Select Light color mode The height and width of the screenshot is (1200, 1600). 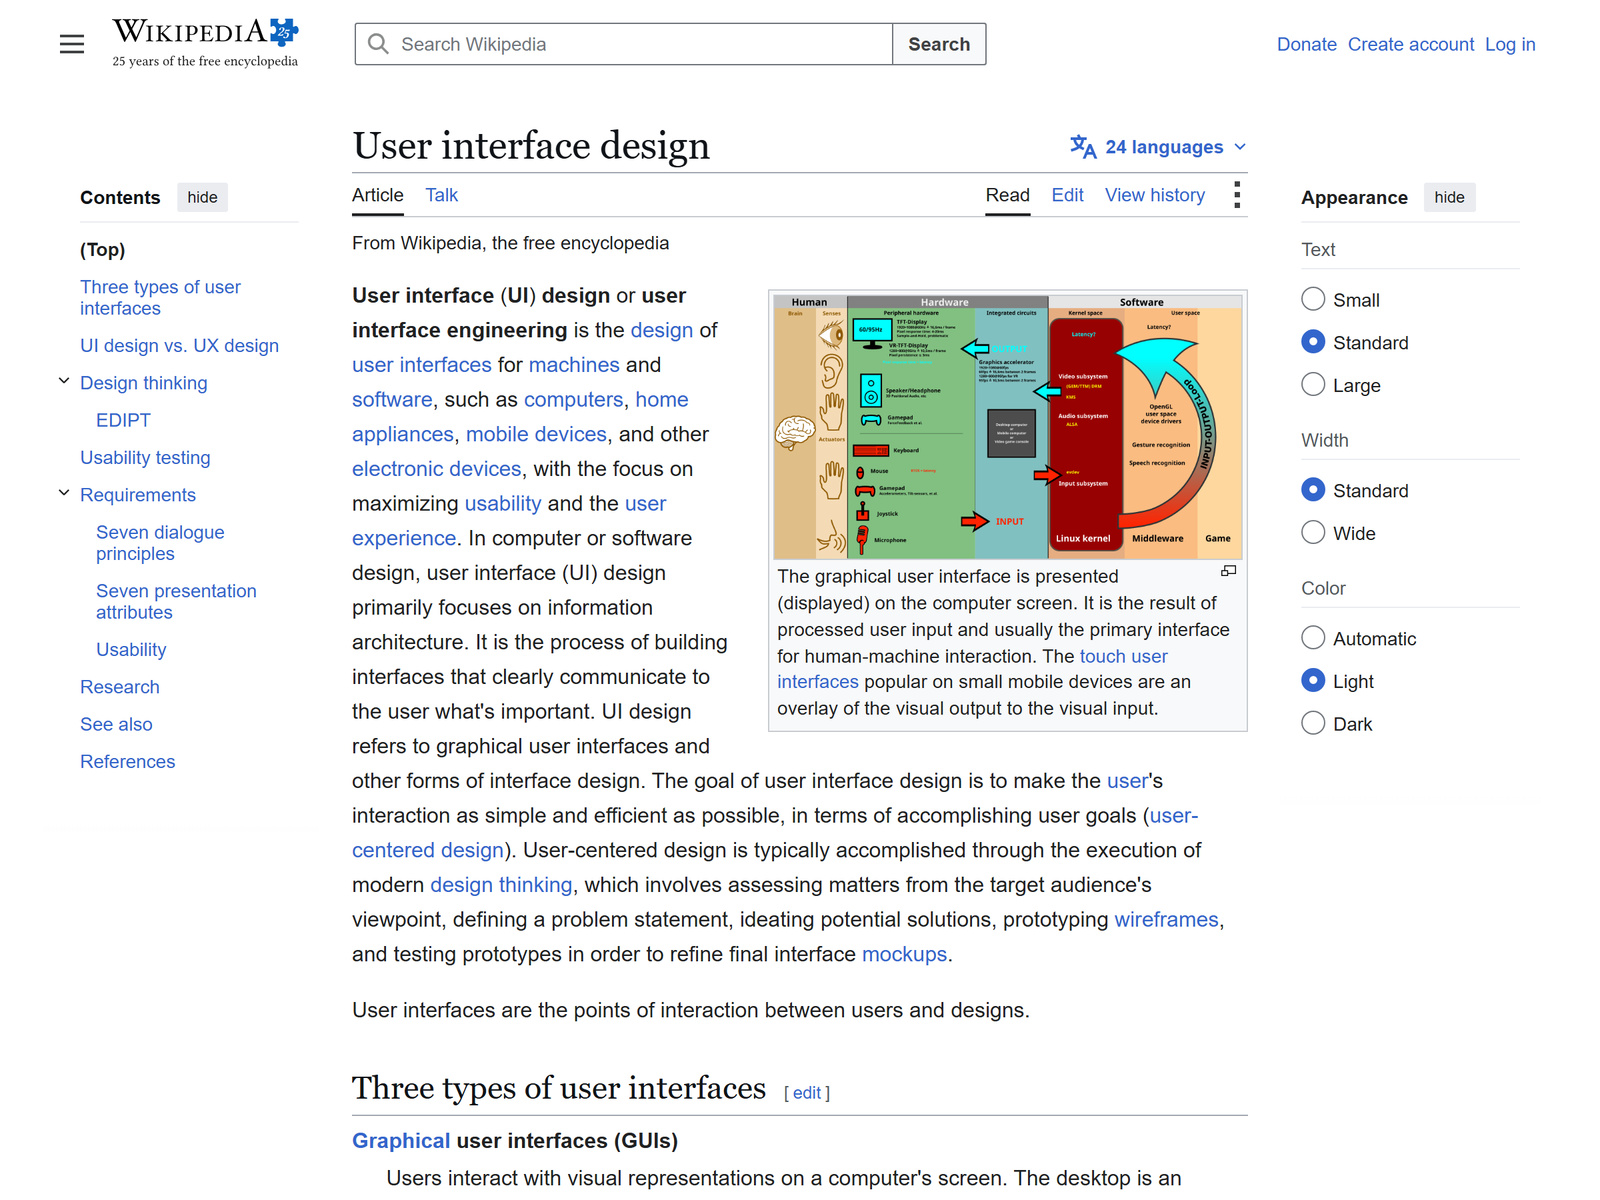coord(1313,681)
